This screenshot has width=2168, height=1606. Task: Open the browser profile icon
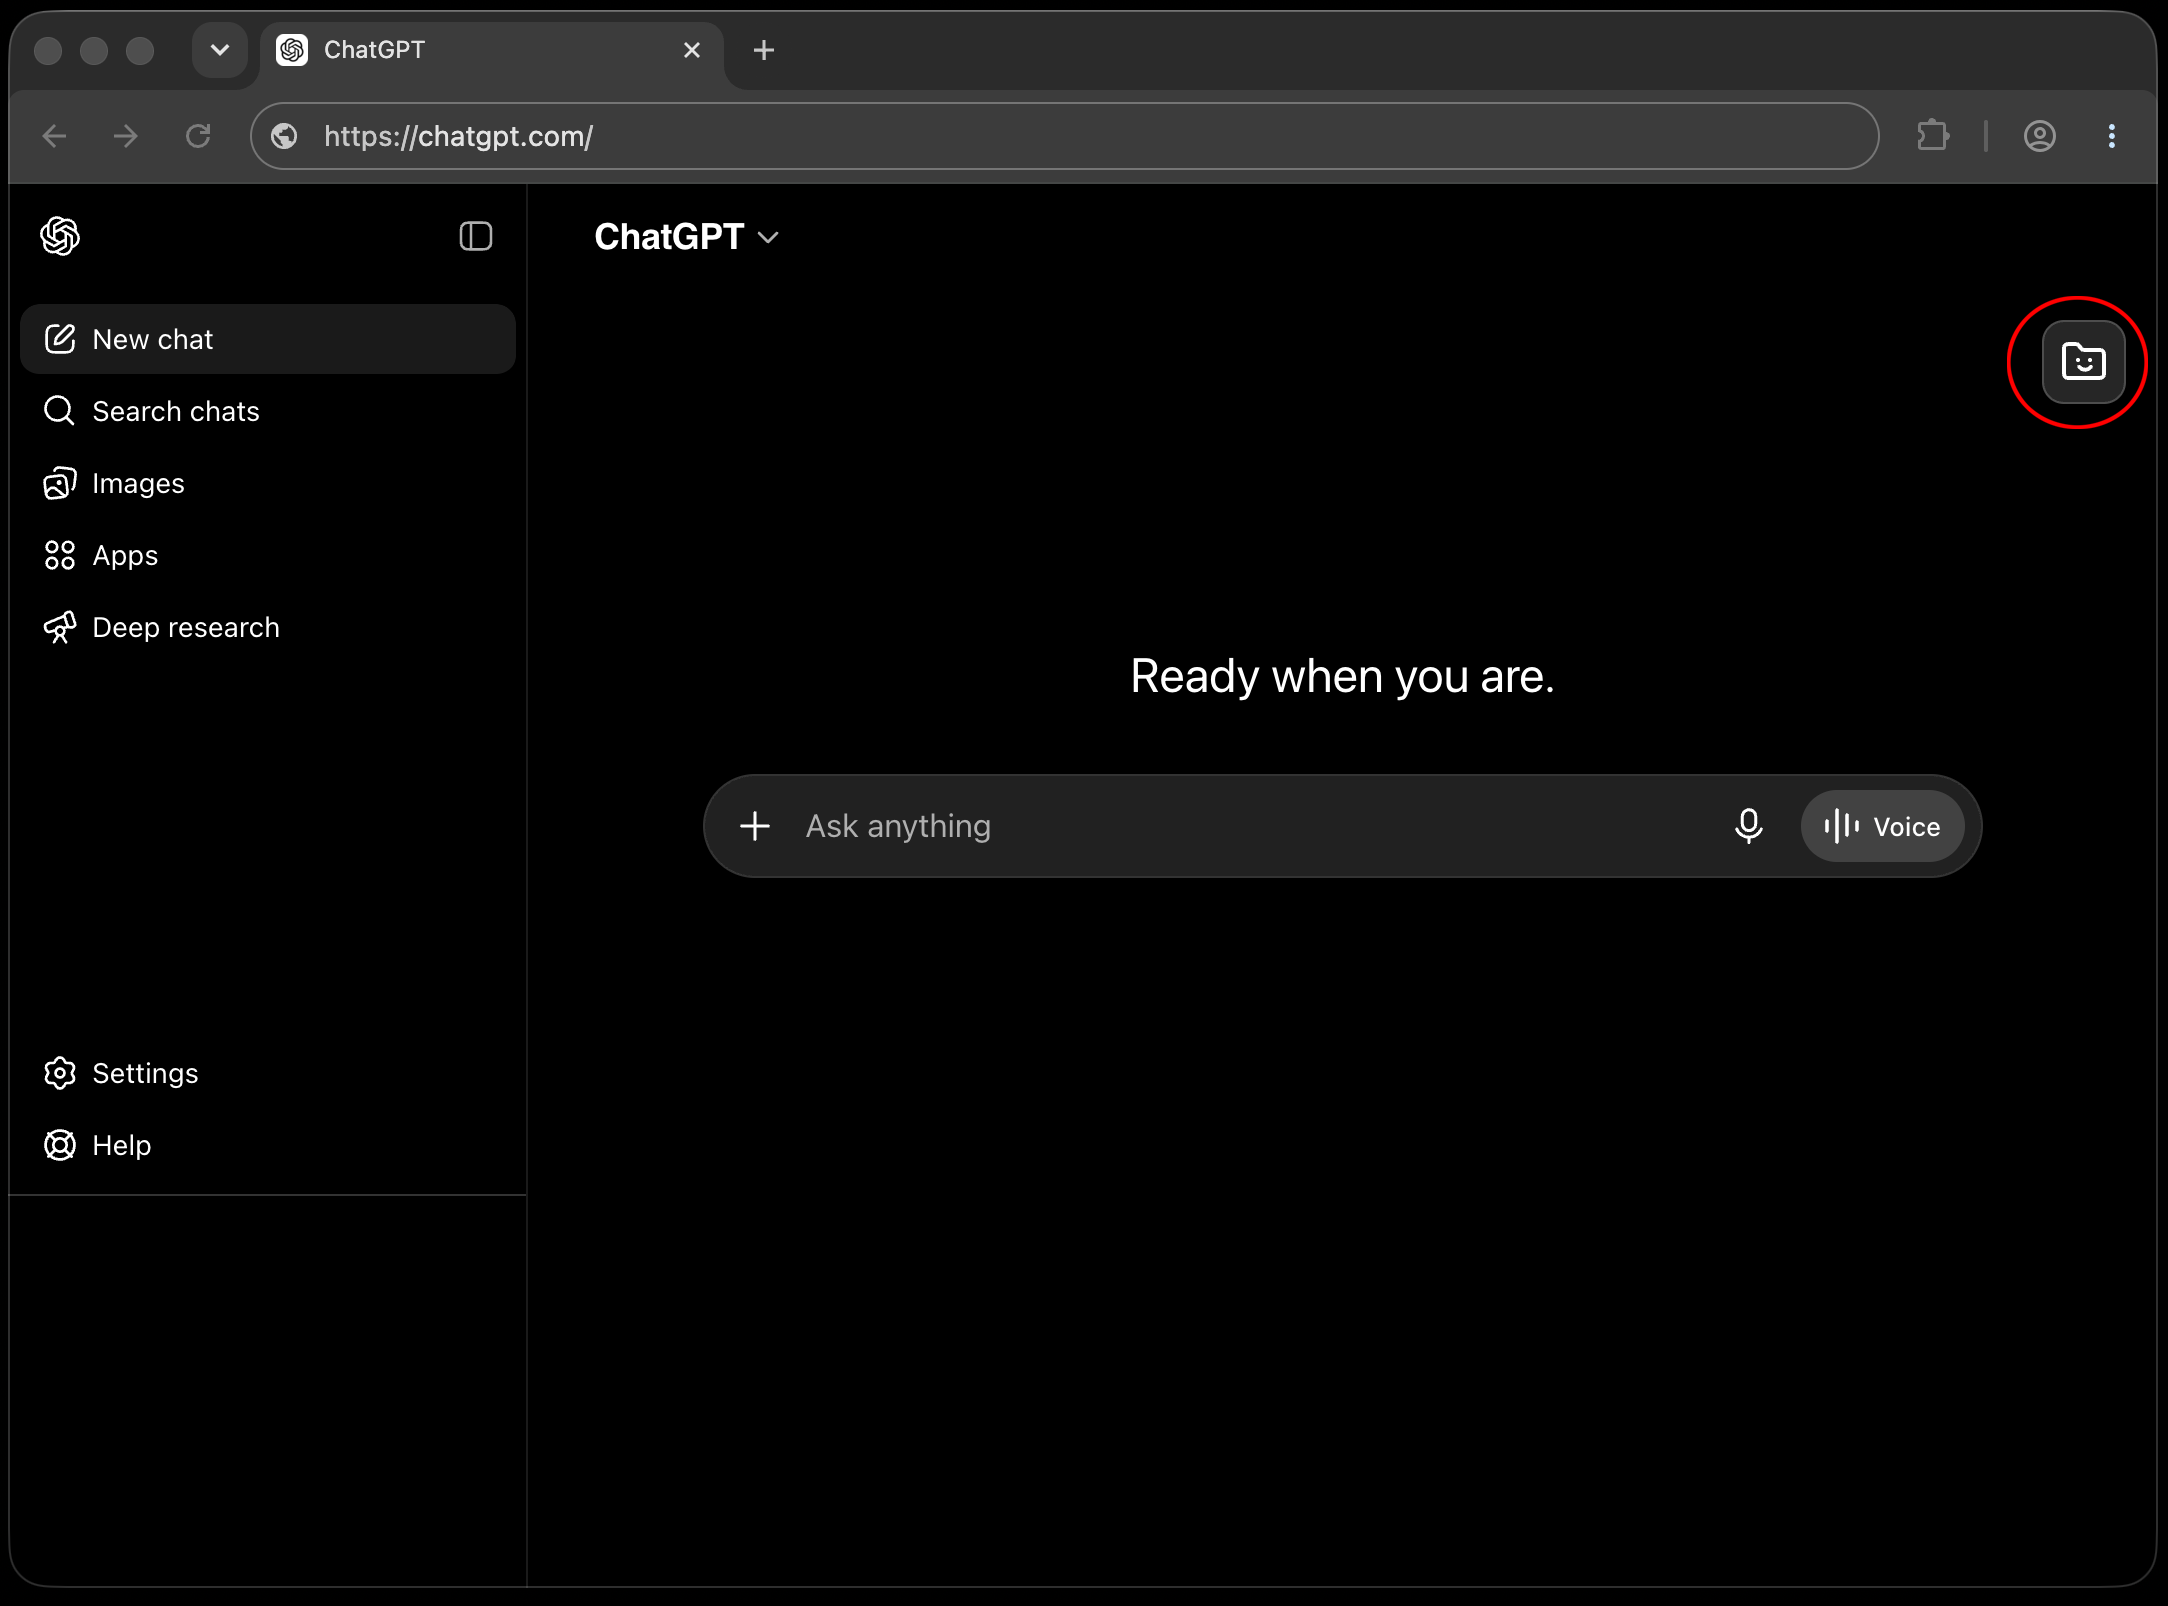click(2040, 136)
